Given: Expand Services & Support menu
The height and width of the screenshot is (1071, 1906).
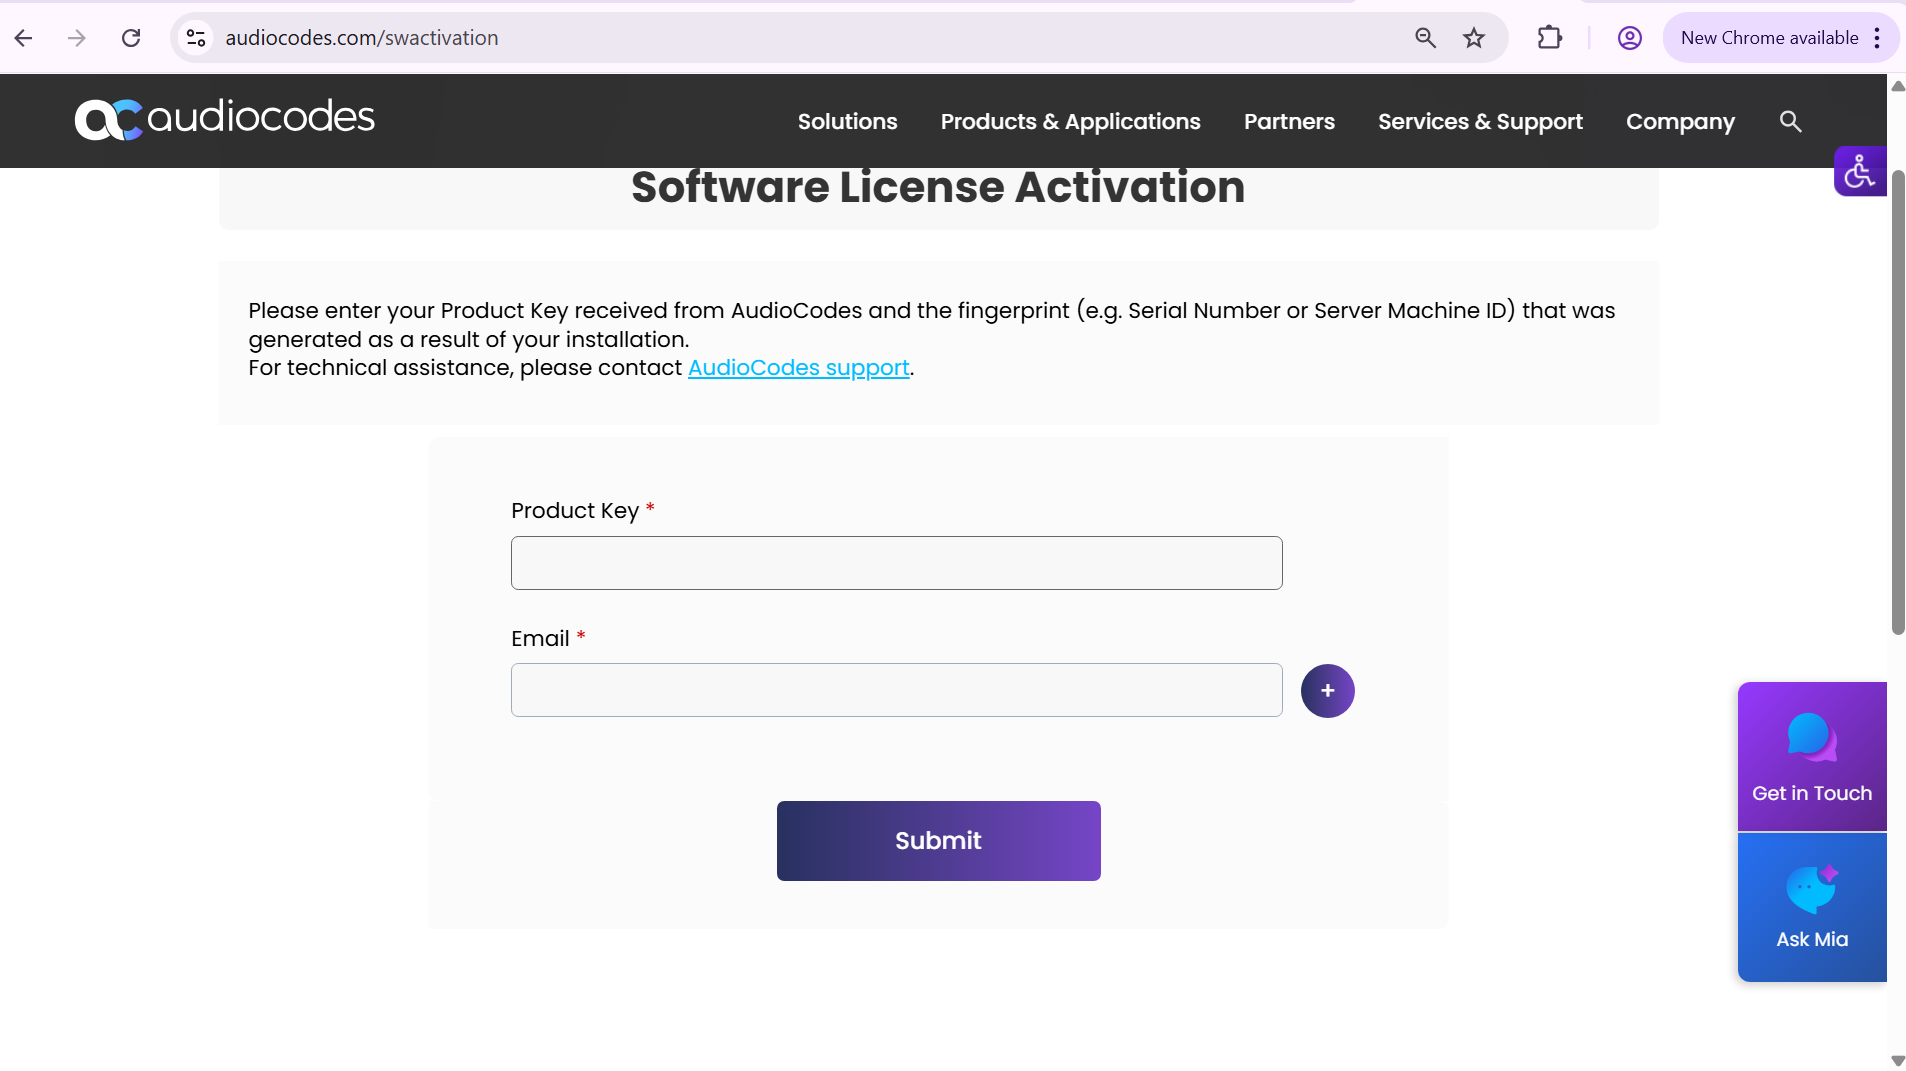Looking at the screenshot, I should [1480, 121].
